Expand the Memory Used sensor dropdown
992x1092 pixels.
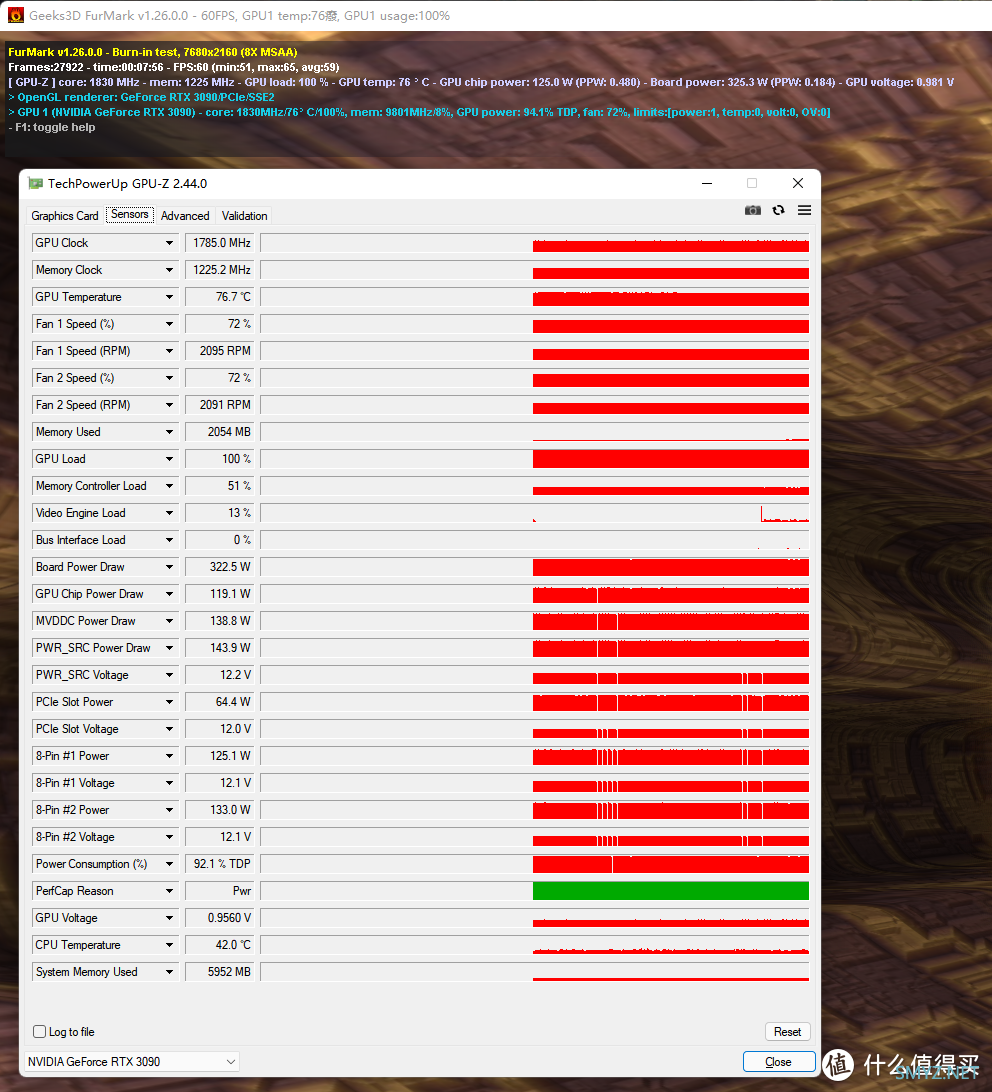(169, 432)
